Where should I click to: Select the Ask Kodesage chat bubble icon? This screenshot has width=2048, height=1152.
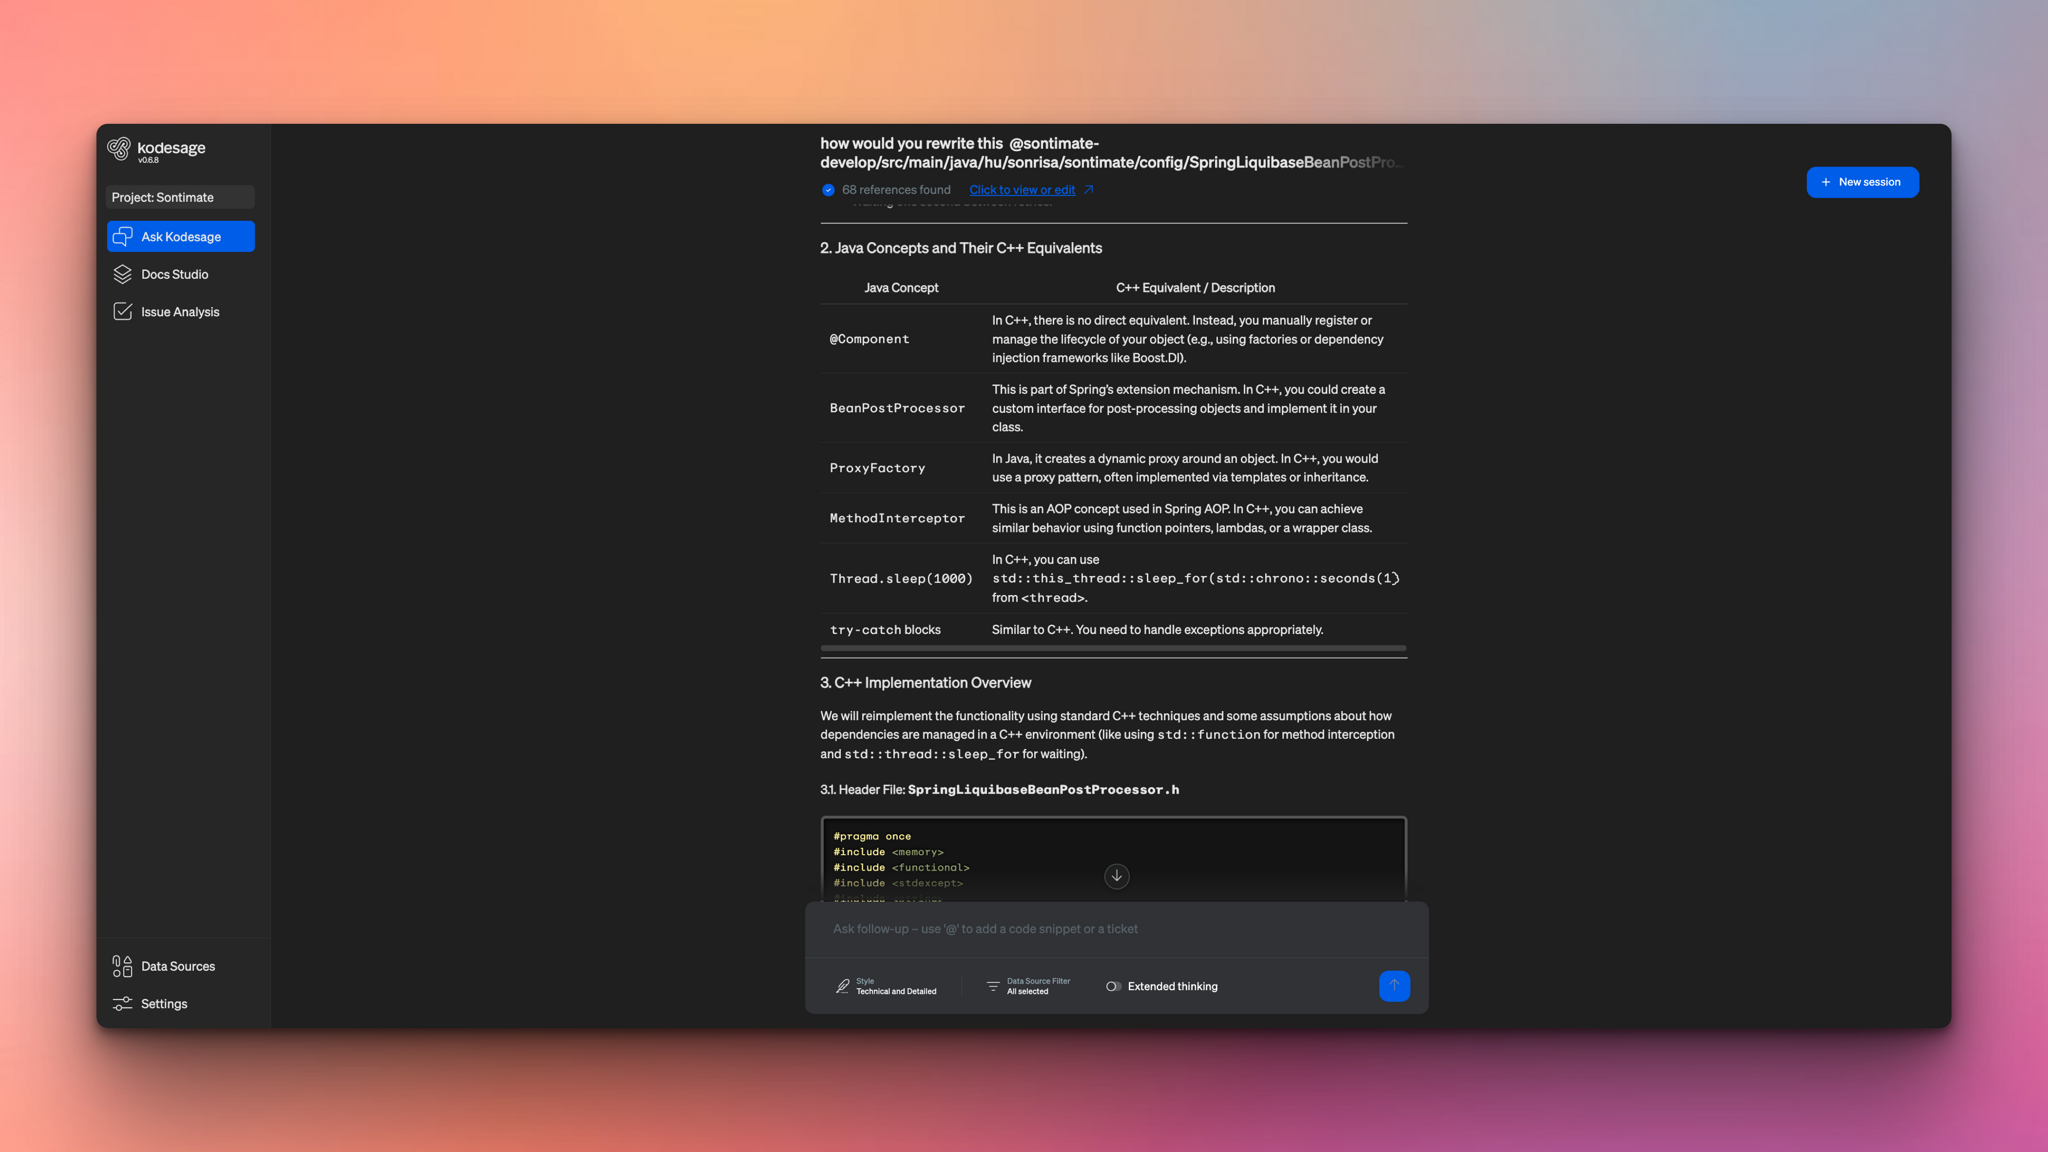coord(123,236)
